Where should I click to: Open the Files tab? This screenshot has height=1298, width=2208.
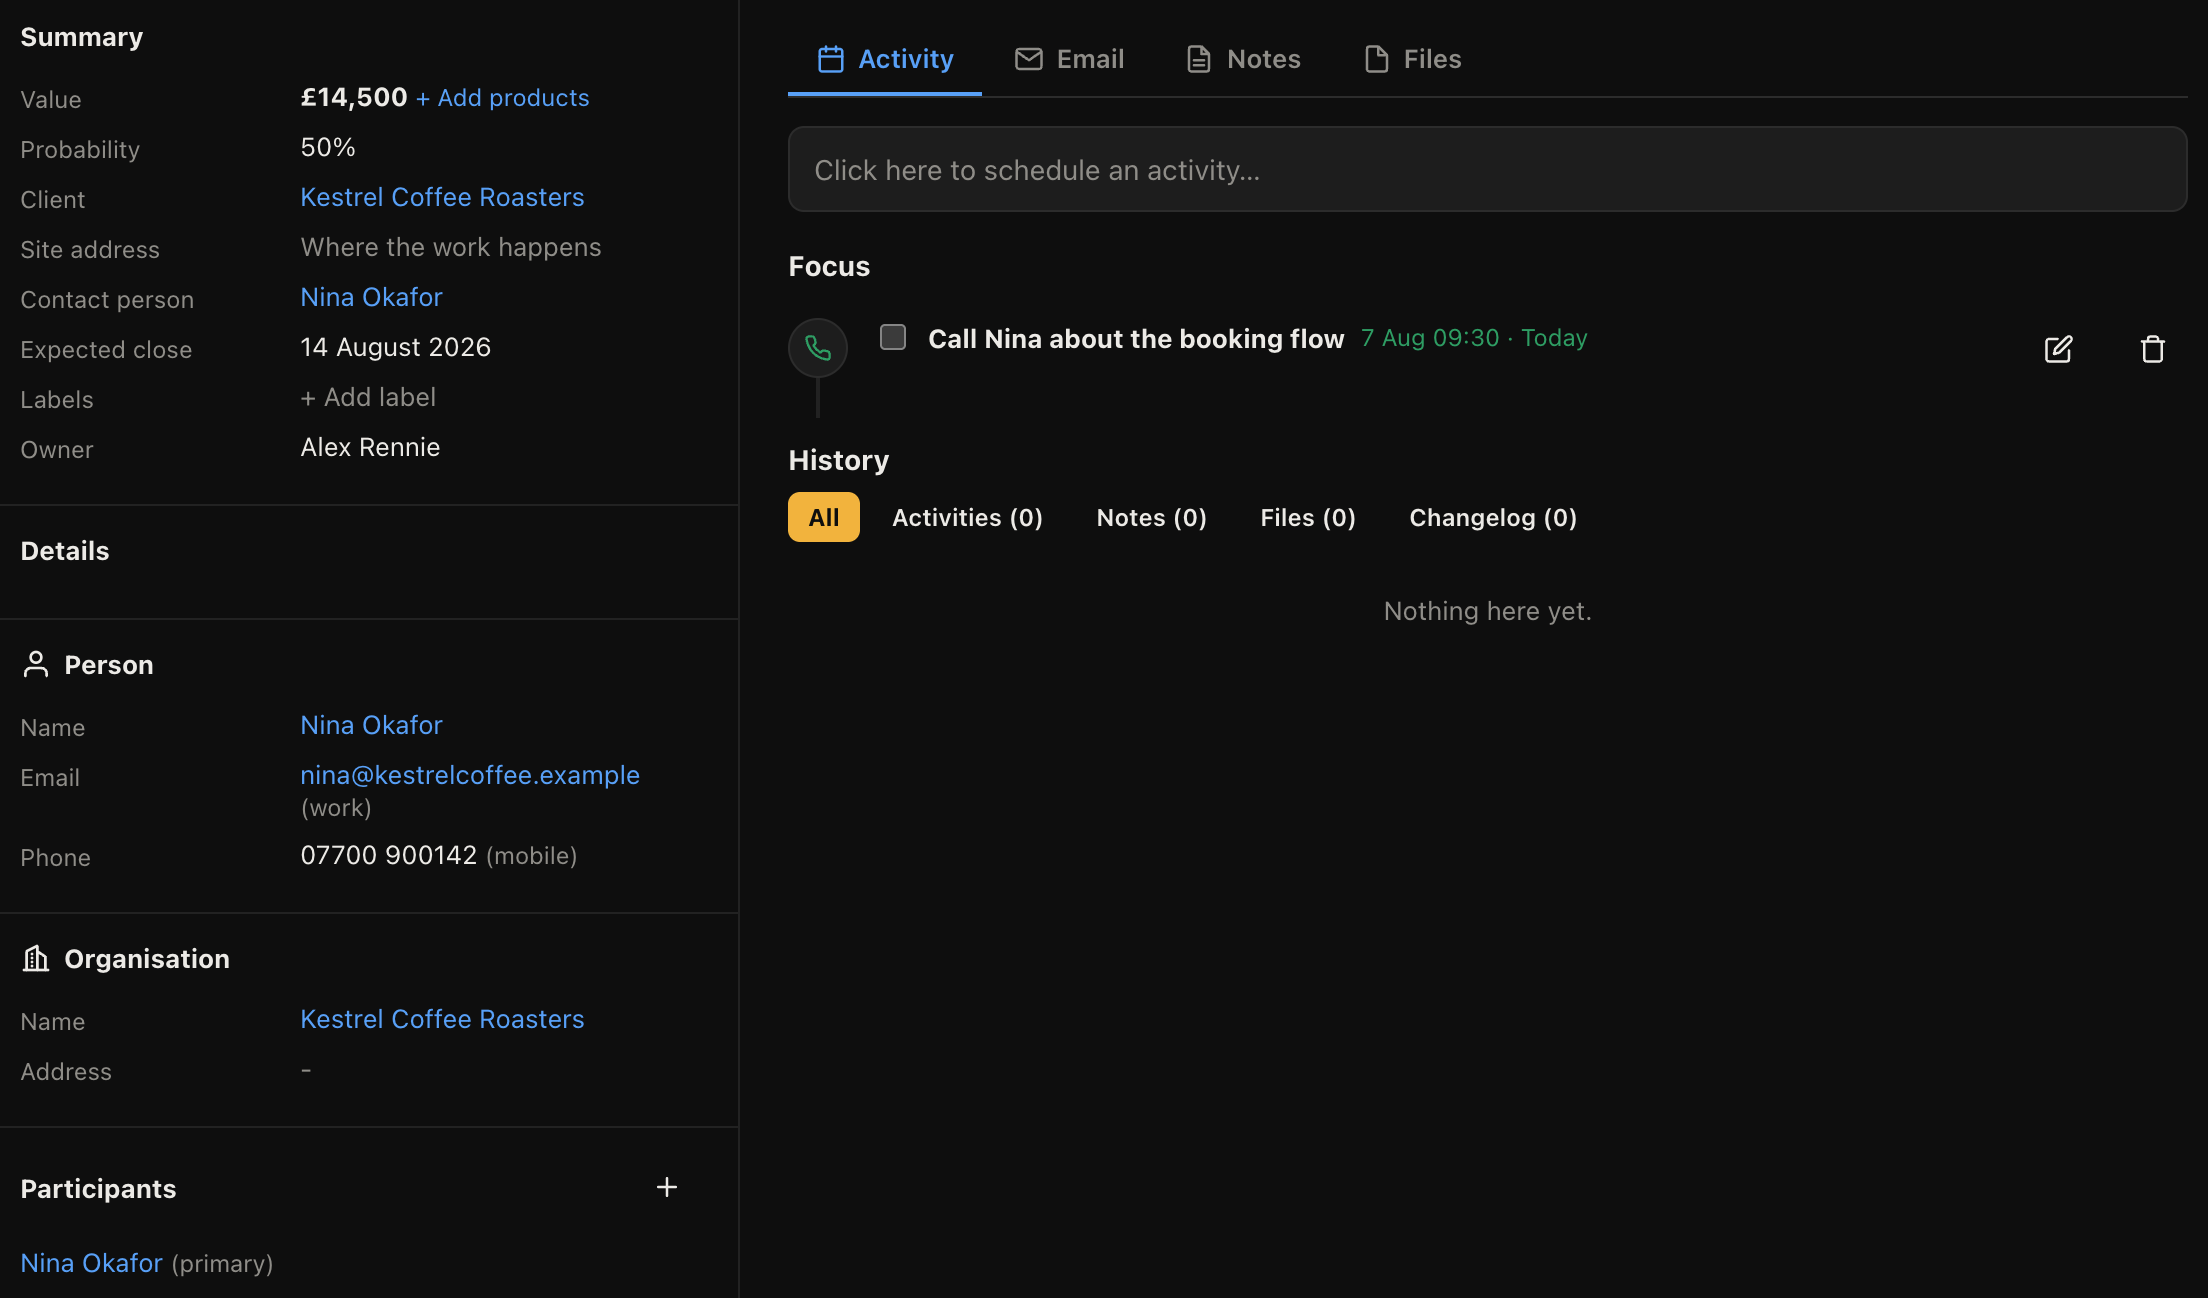point(1412,59)
